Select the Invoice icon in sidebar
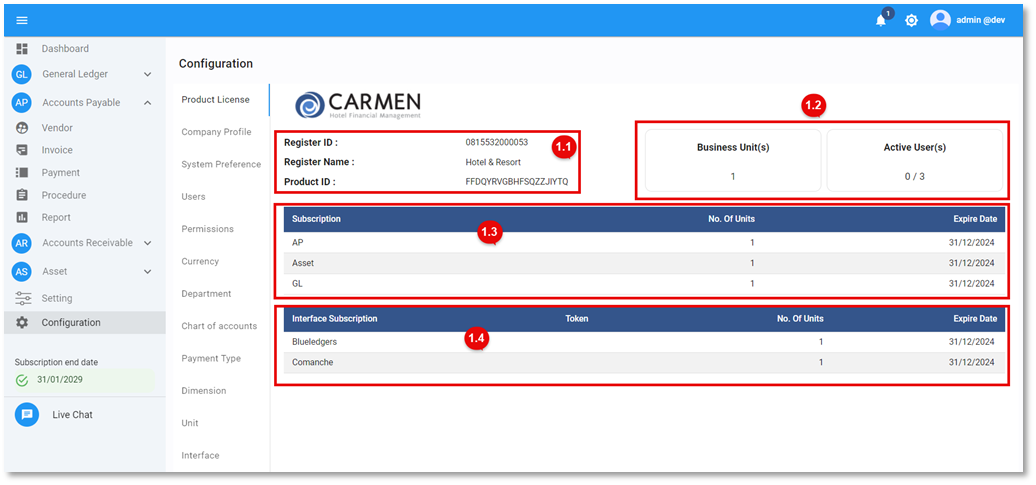Viewport: 1036px width, 485px height. (22, 150)
